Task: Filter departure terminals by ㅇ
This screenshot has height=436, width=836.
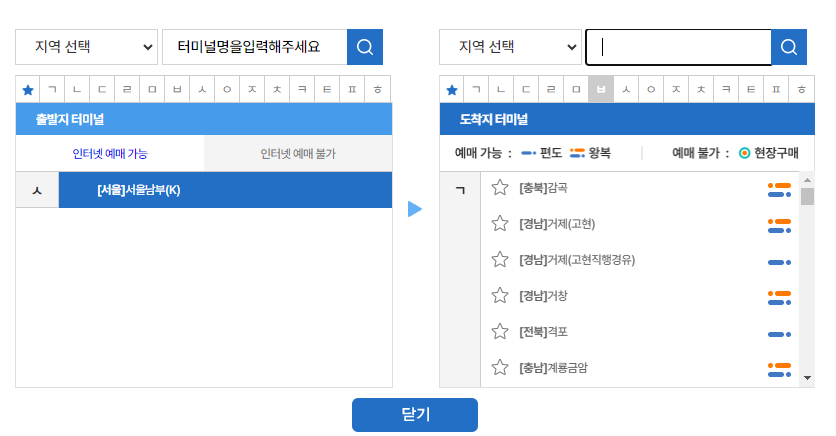Action: pyautogui.click(x=228, y=90)
